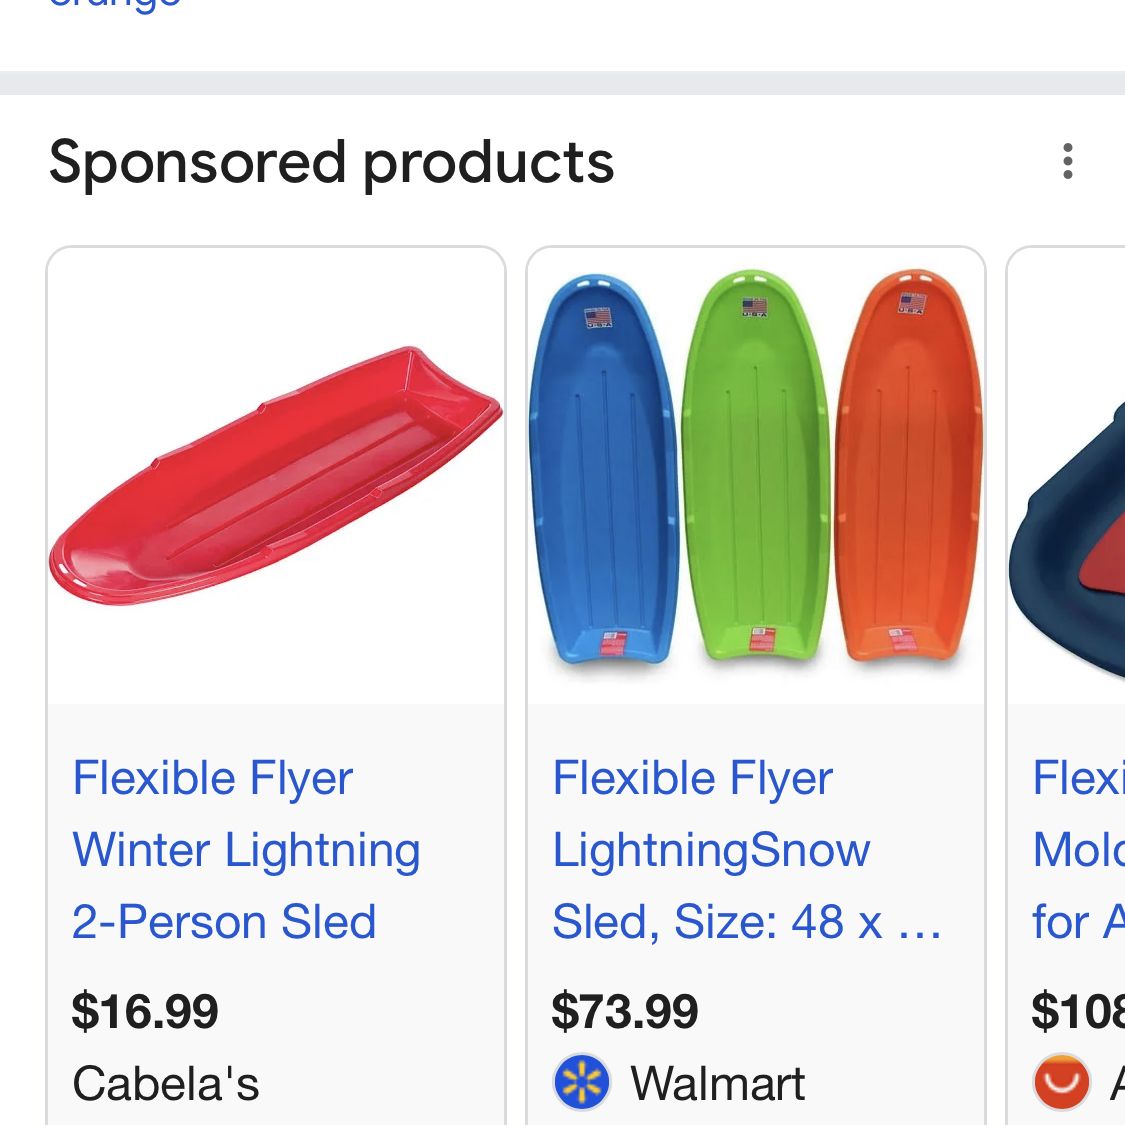Click the Walmart store name text
This screenshot has width=1125, height=1125.
(x=717, y=1083)
